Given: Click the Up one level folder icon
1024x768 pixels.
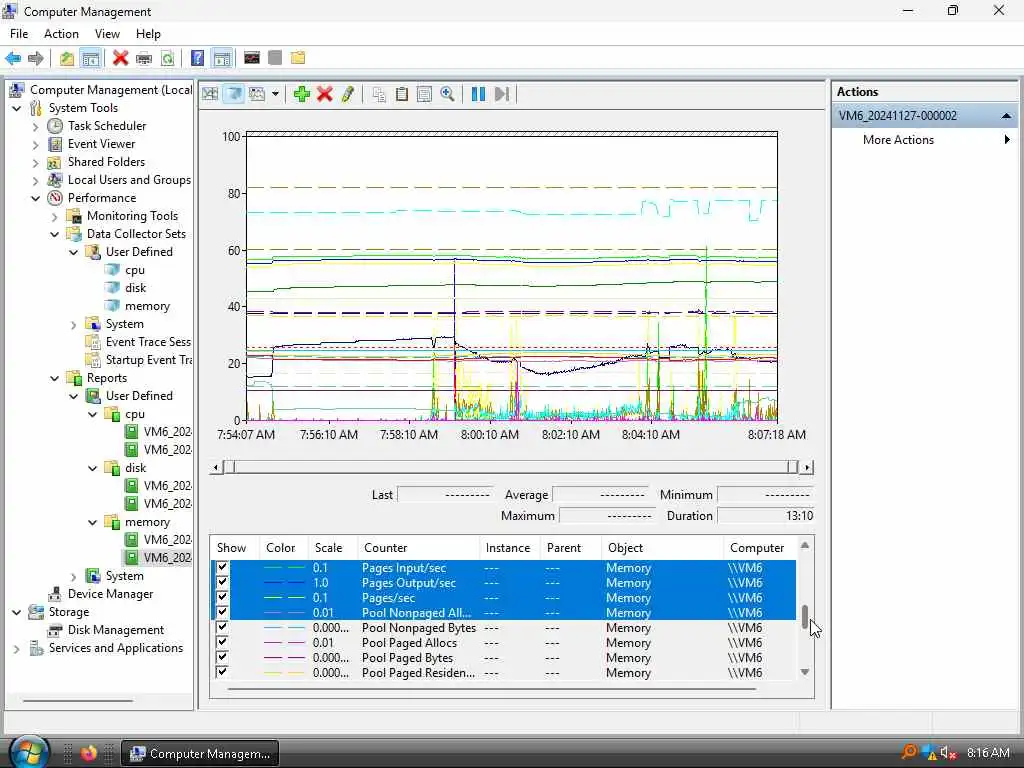Looking at the screenshot, I should pos(67,58).
